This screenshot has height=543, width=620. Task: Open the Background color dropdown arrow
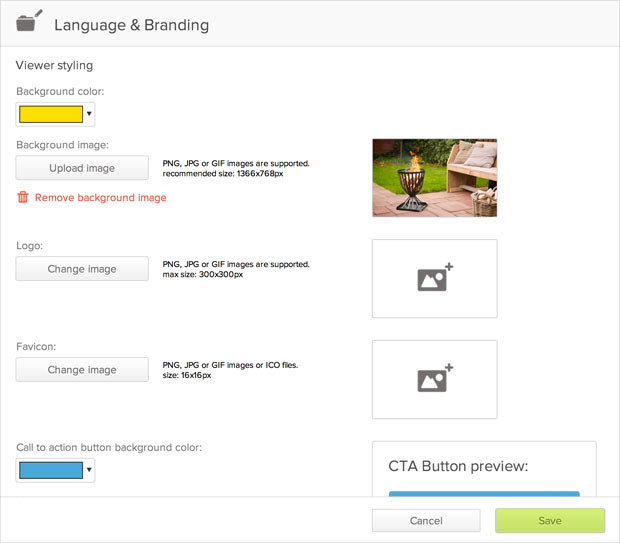89,114
